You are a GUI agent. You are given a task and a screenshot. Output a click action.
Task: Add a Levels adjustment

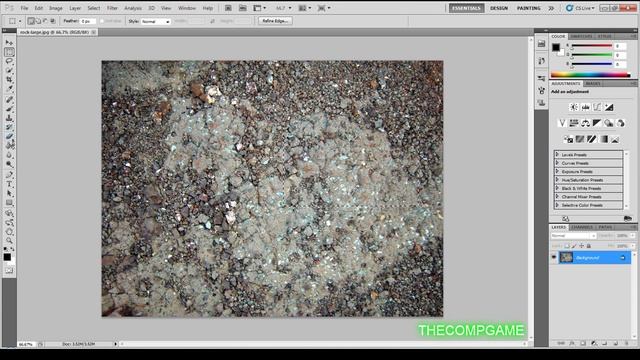[x=585, y=107]
